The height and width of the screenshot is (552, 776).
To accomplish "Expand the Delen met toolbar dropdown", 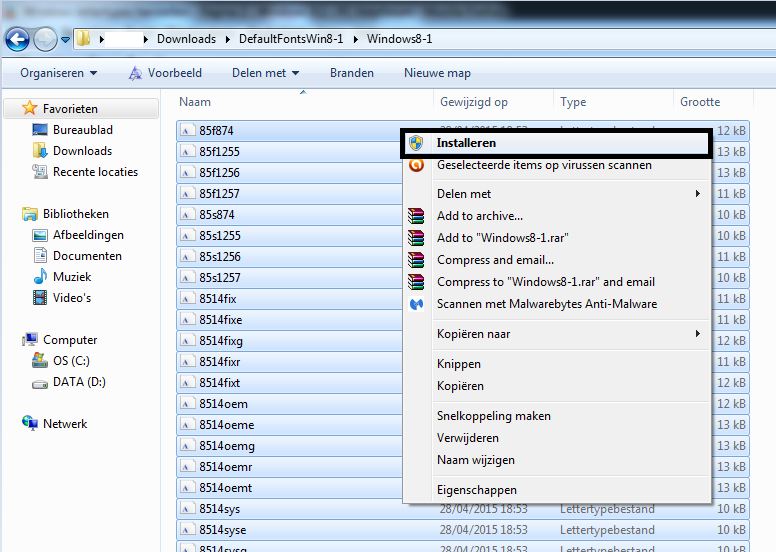I will click(265, 73).
